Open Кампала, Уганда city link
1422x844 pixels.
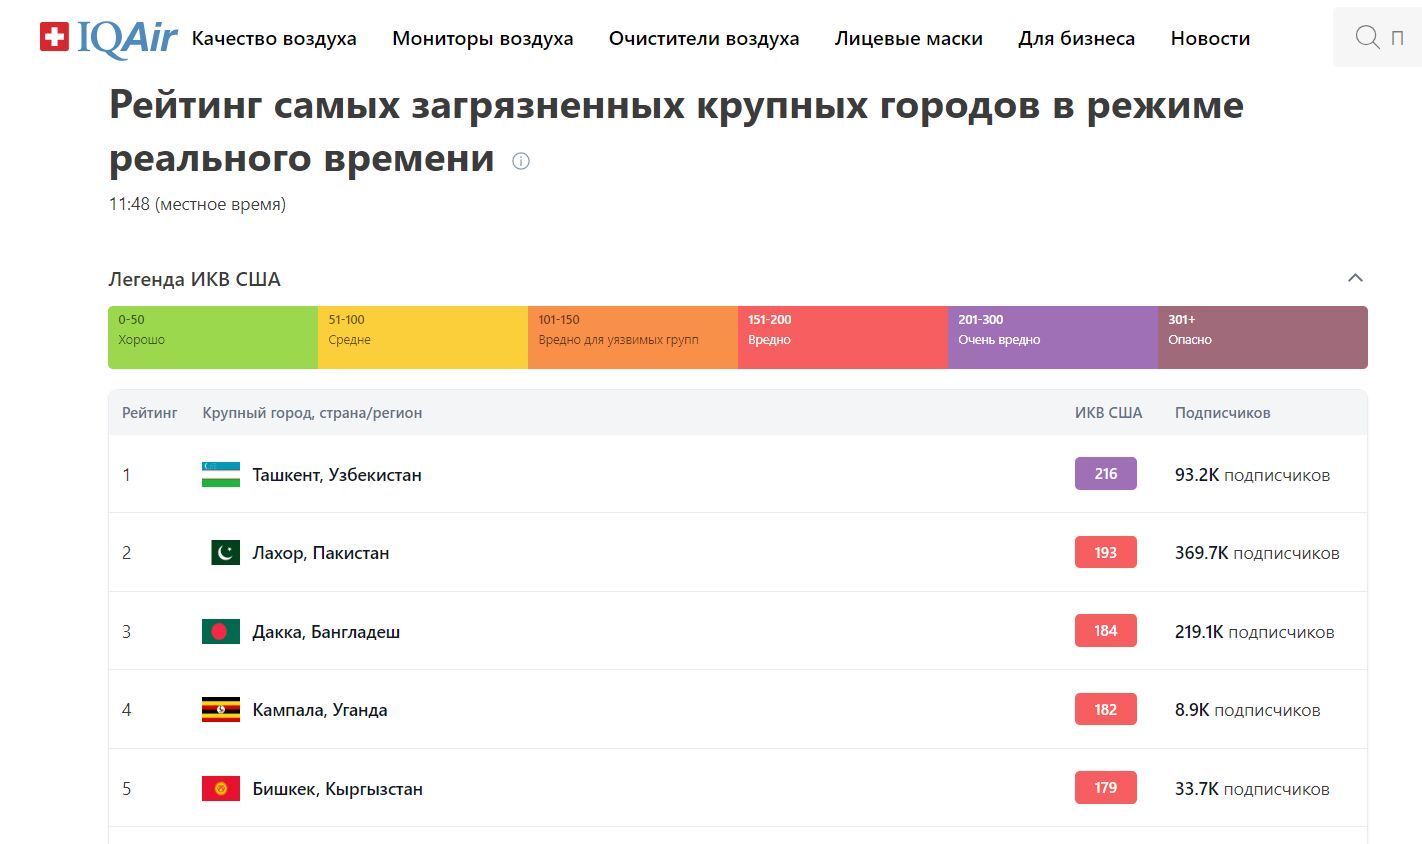(320, 710)
